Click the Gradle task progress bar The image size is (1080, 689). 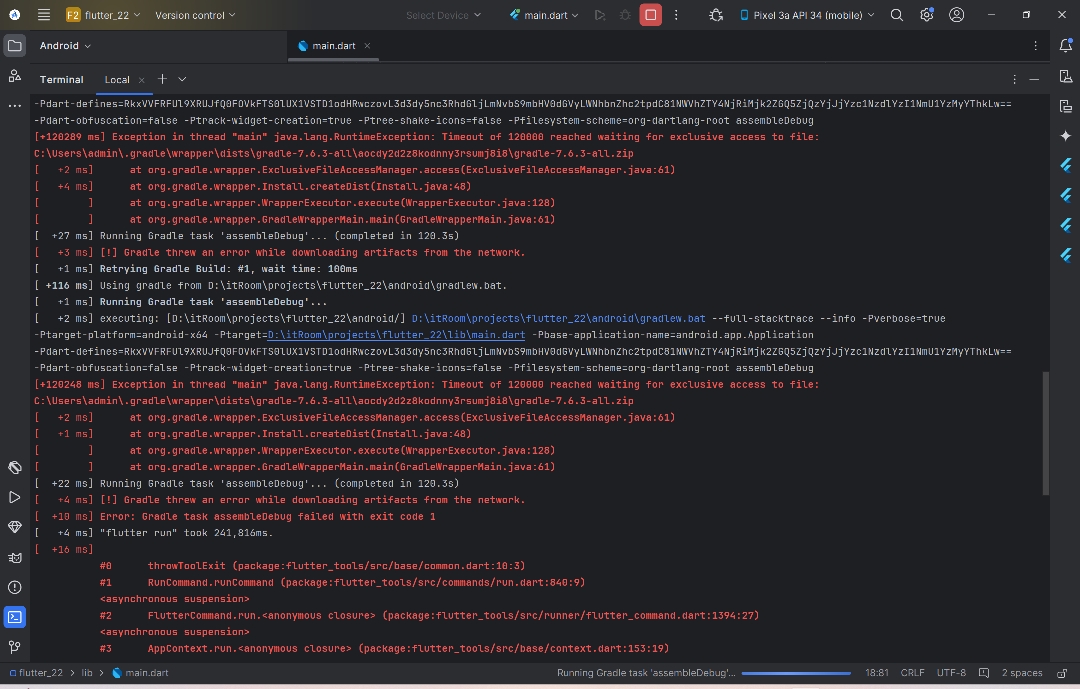coord(796,673)
